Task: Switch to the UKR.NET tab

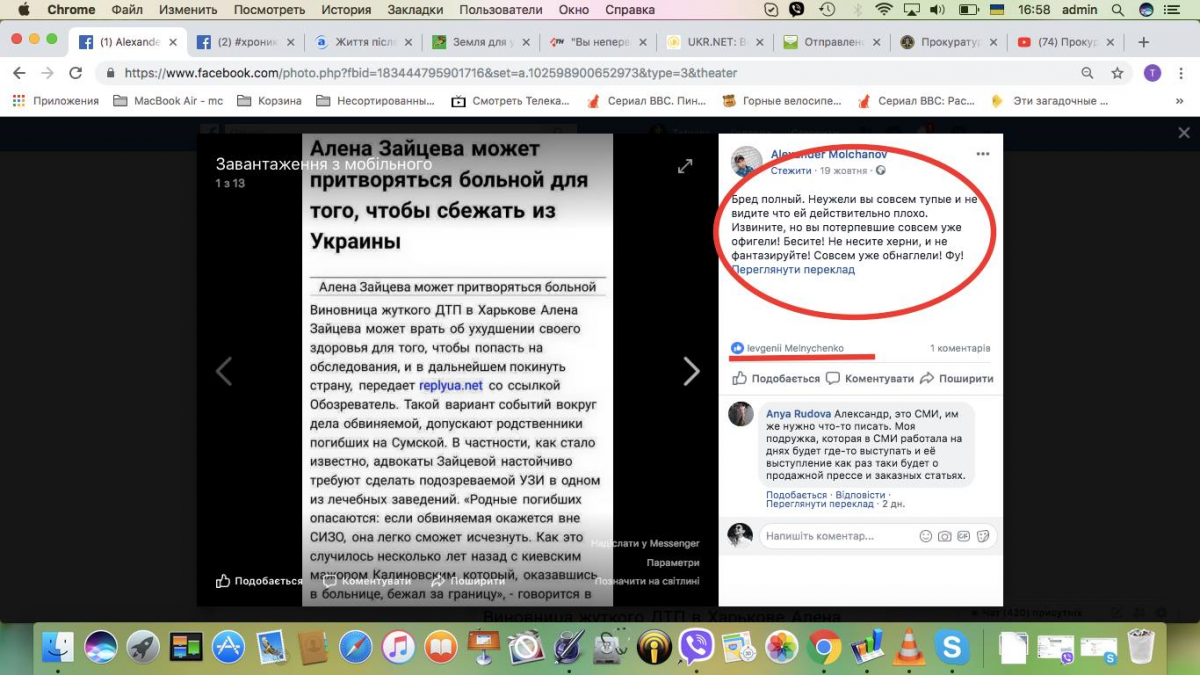Action: click(x=715, y=43)
